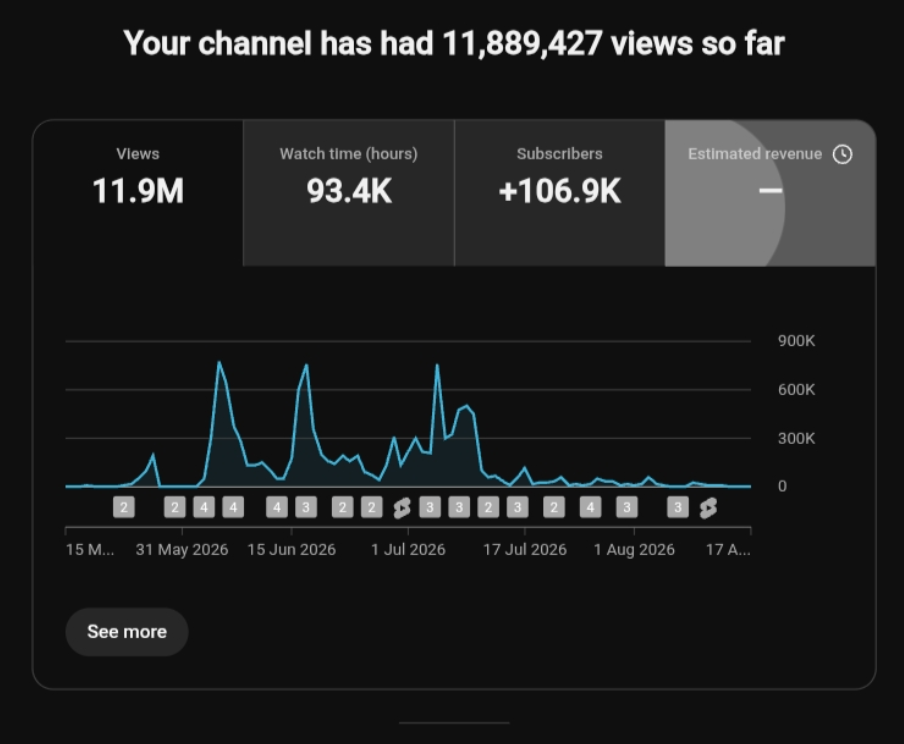Click the 900K gridline label
This screenshot has height=744, width=904.
796,341
